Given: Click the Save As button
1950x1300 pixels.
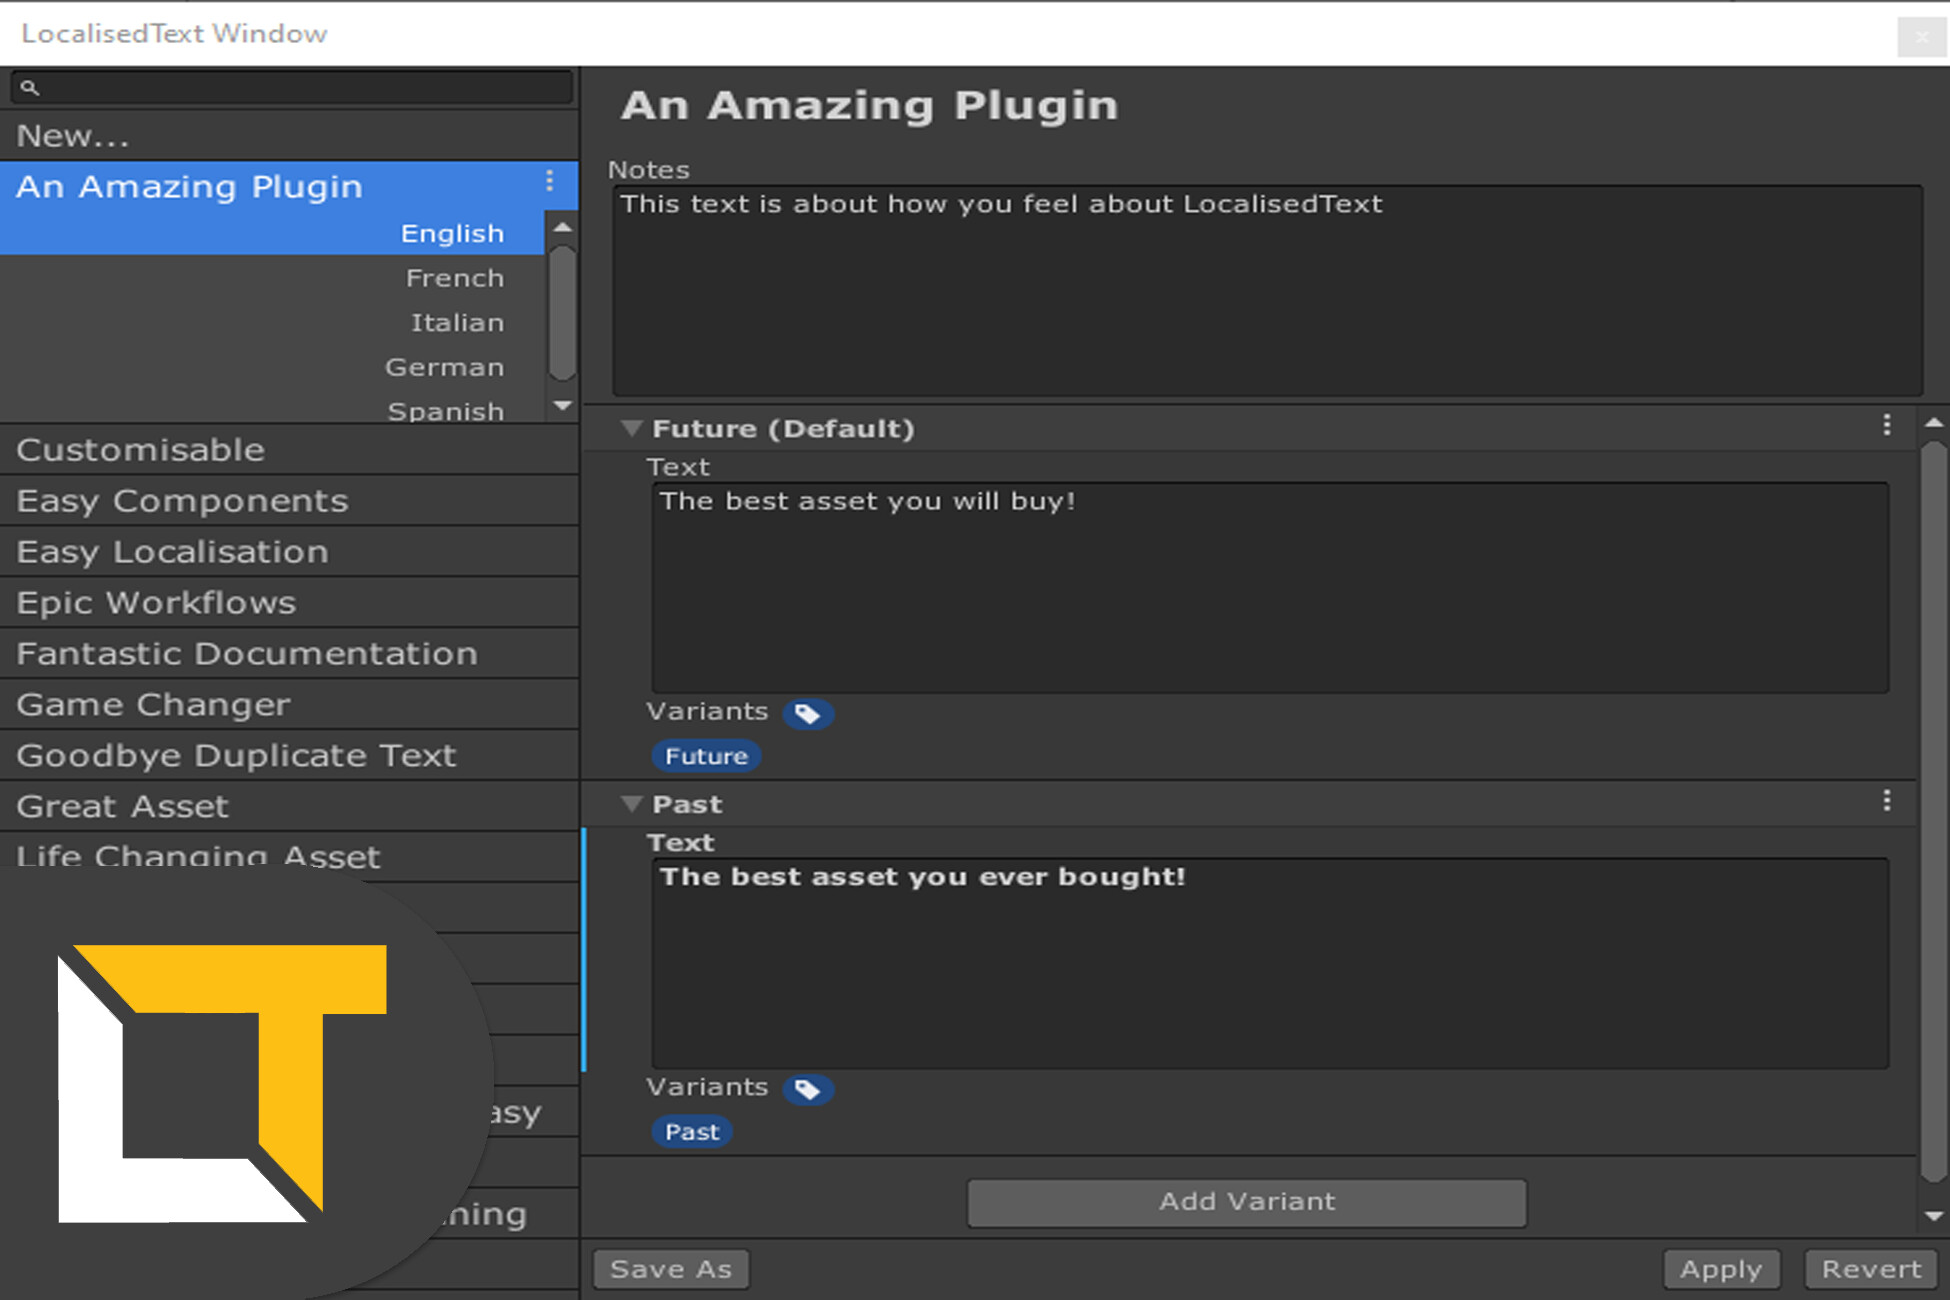Looking at the screenshot, I should [x=670, y=1268].
